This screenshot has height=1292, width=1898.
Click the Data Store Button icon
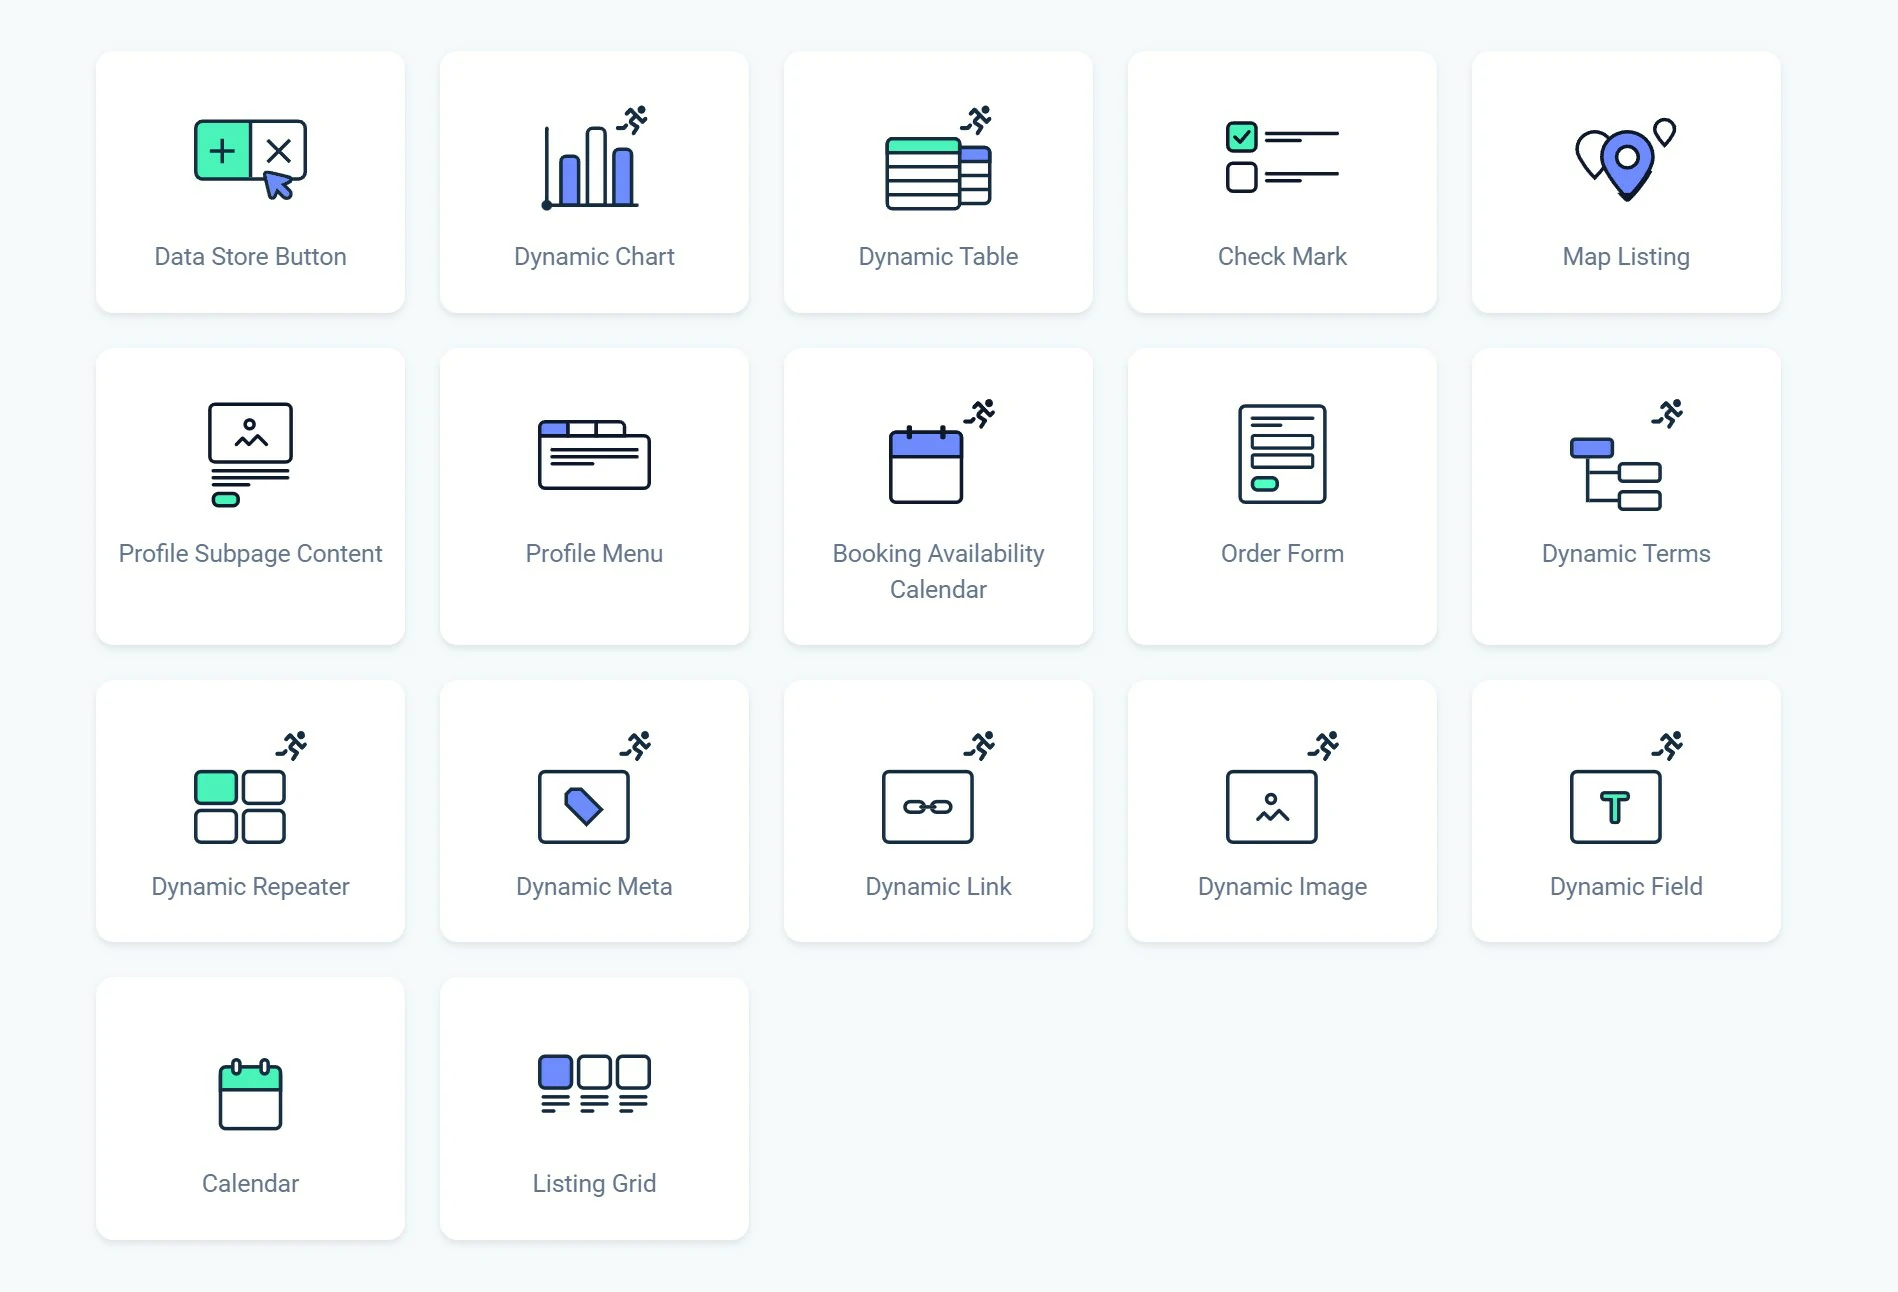click(250, 159)
